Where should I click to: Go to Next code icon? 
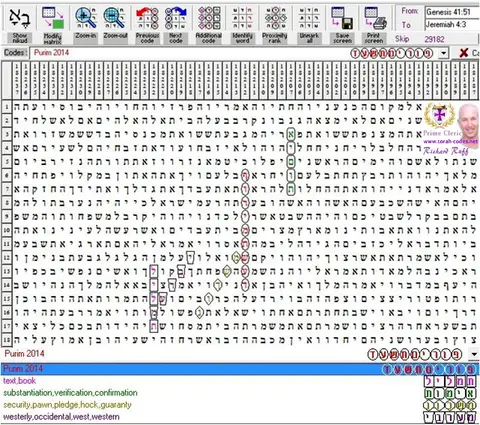pyautogui.click(x=176, y=18)
